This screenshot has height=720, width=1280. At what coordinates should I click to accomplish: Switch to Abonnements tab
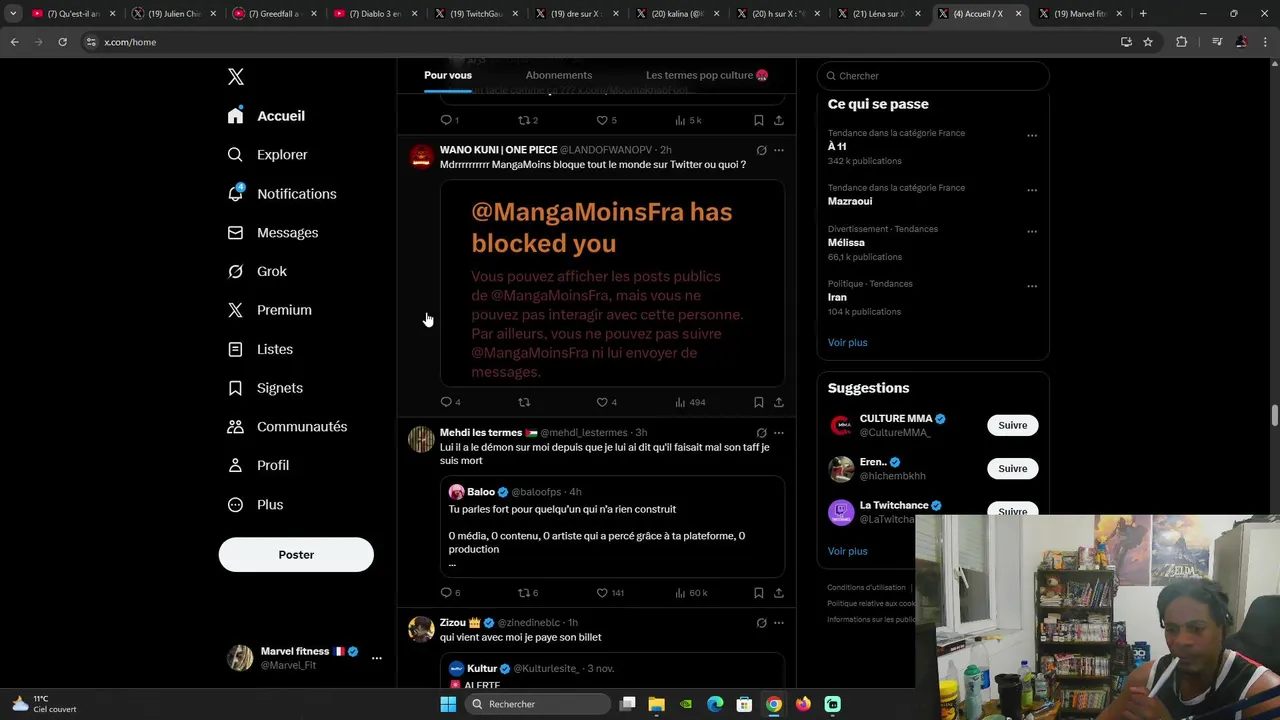click(559, 75)
